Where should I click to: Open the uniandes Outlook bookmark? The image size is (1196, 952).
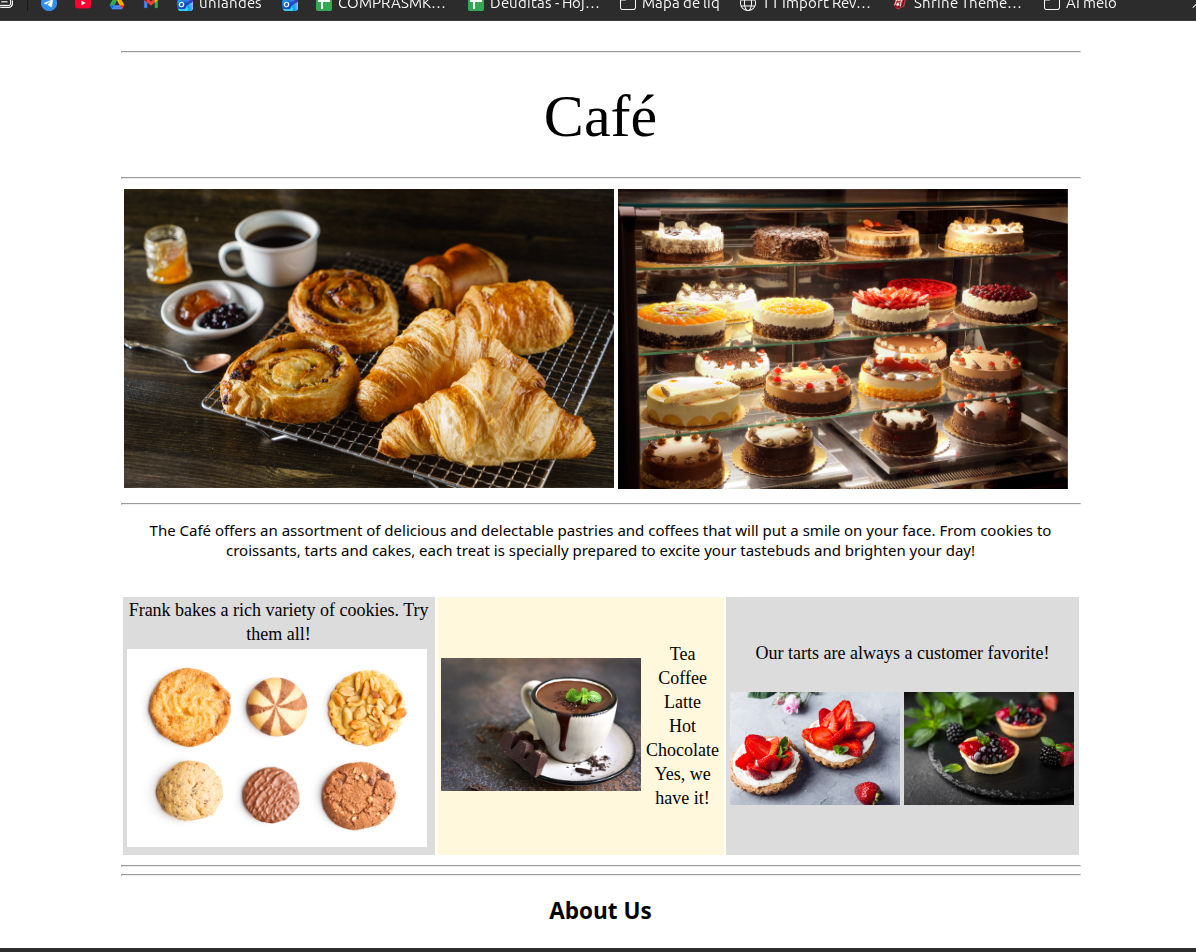click(x=219, y=5)
